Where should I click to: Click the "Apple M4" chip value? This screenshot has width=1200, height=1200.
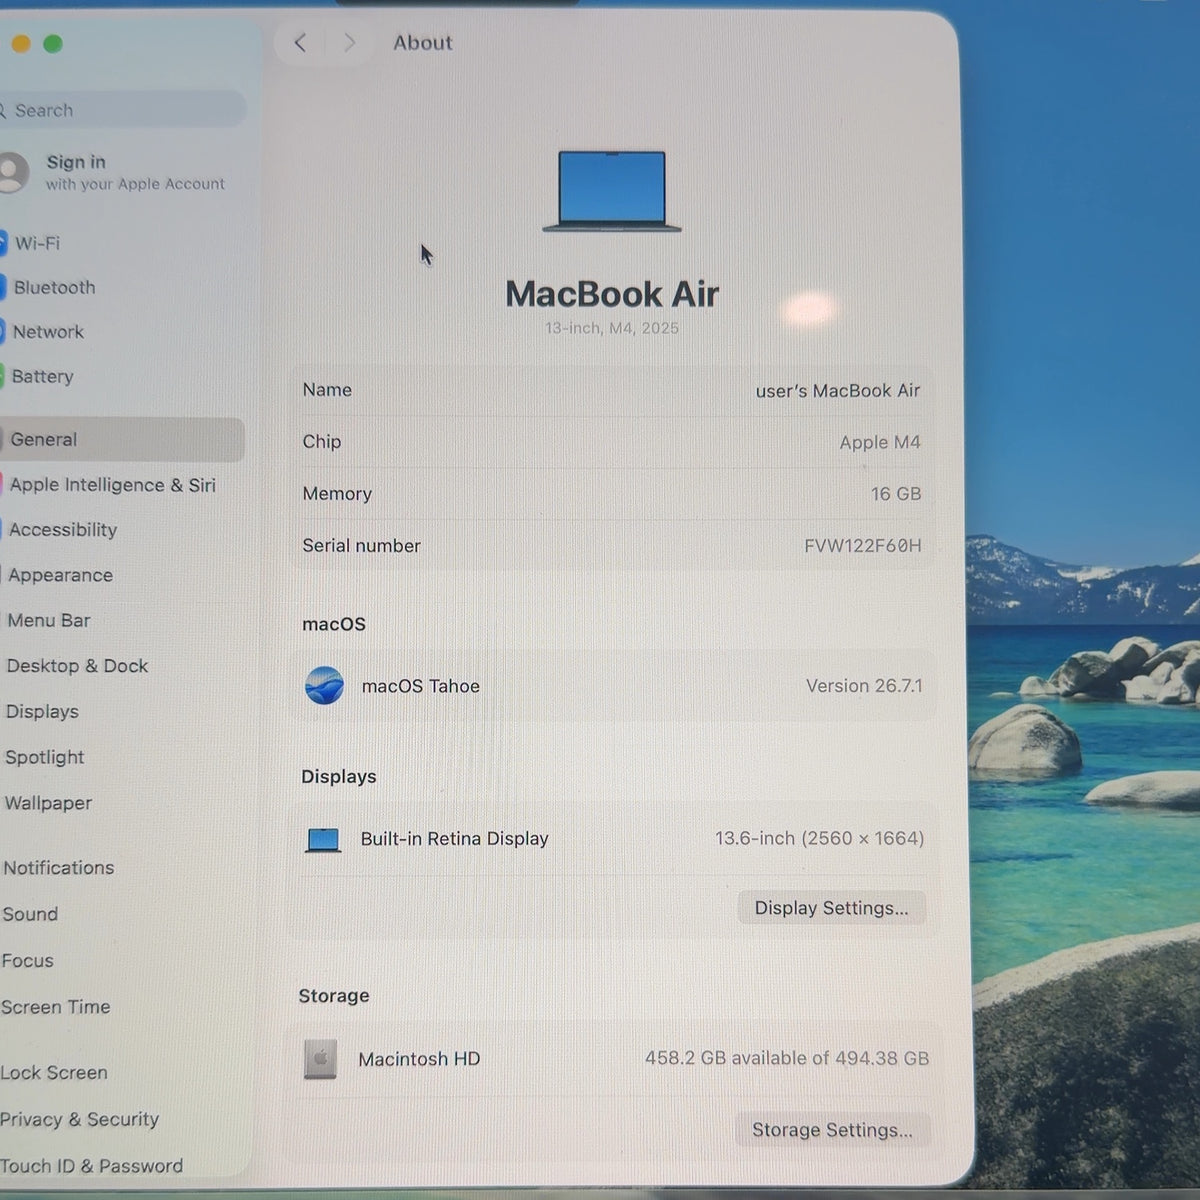point(880,442)
